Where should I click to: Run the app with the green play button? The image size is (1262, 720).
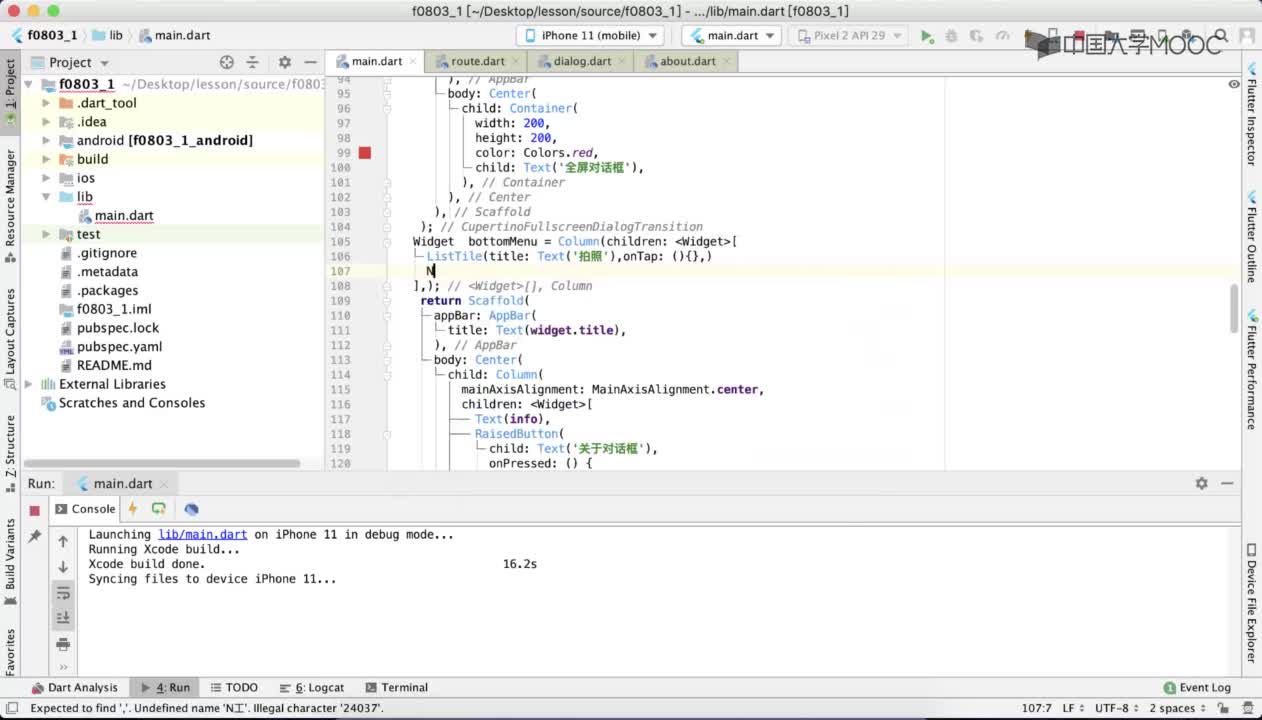(927, 35)
